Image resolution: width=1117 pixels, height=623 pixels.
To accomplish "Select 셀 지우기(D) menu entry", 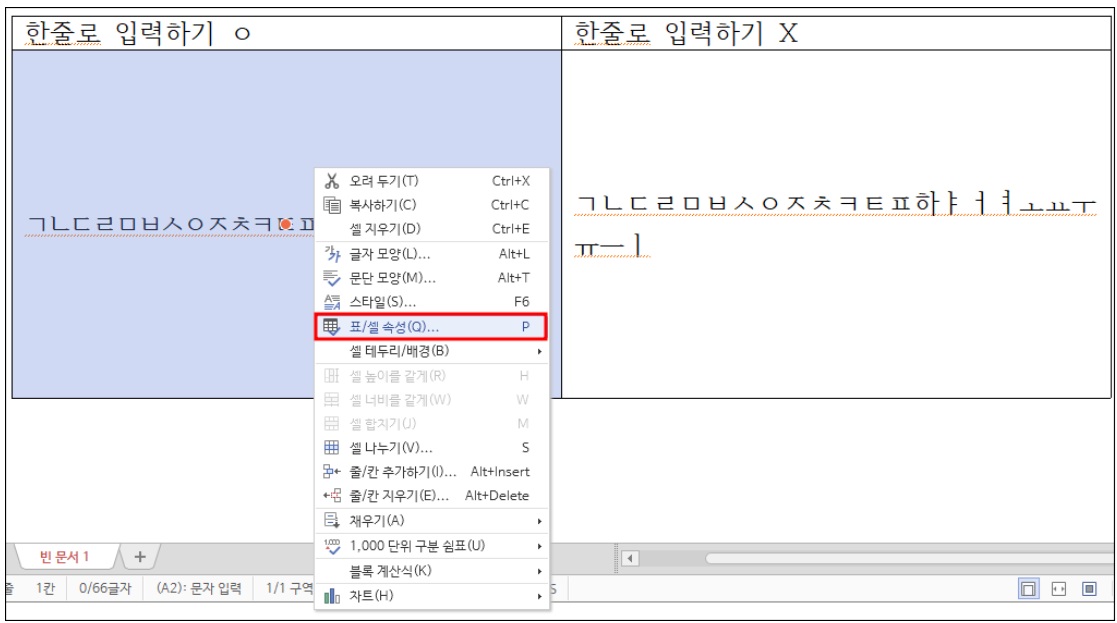I will pos(432,229).
